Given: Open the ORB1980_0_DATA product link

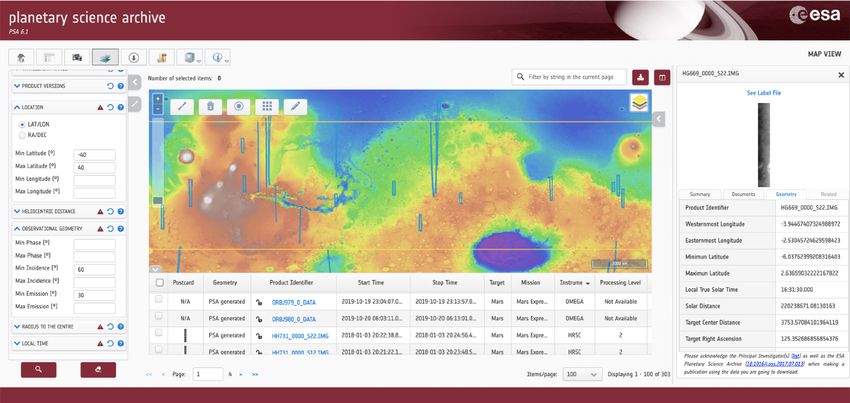Looking at the screenshot, I should (293, 319).
